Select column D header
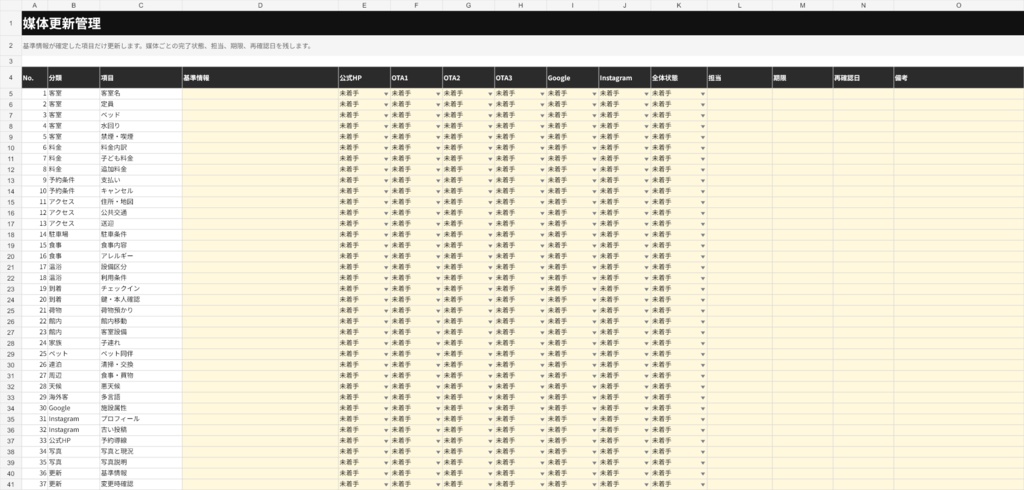This screenshot has height=490, width=1024. click(x=260, y=5)
